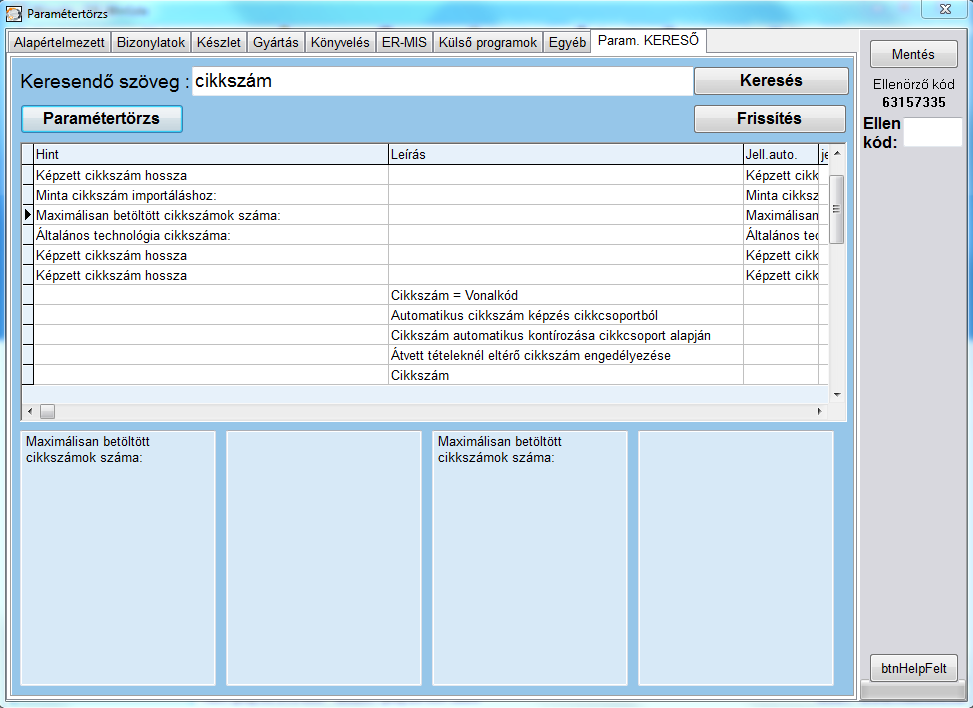
Task: Go to the Készlet tab
Action: click(218, 42)
